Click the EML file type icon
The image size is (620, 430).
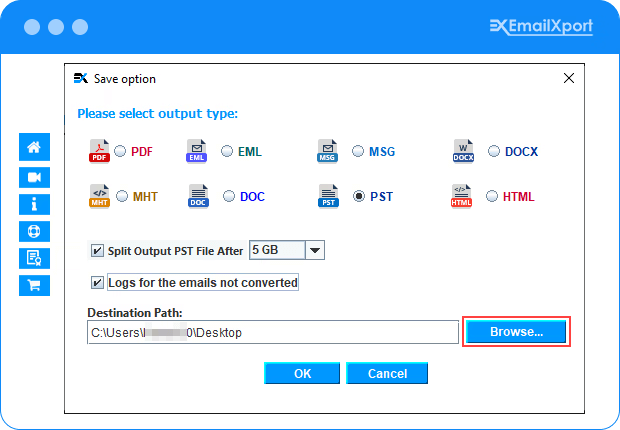point(196,152)
